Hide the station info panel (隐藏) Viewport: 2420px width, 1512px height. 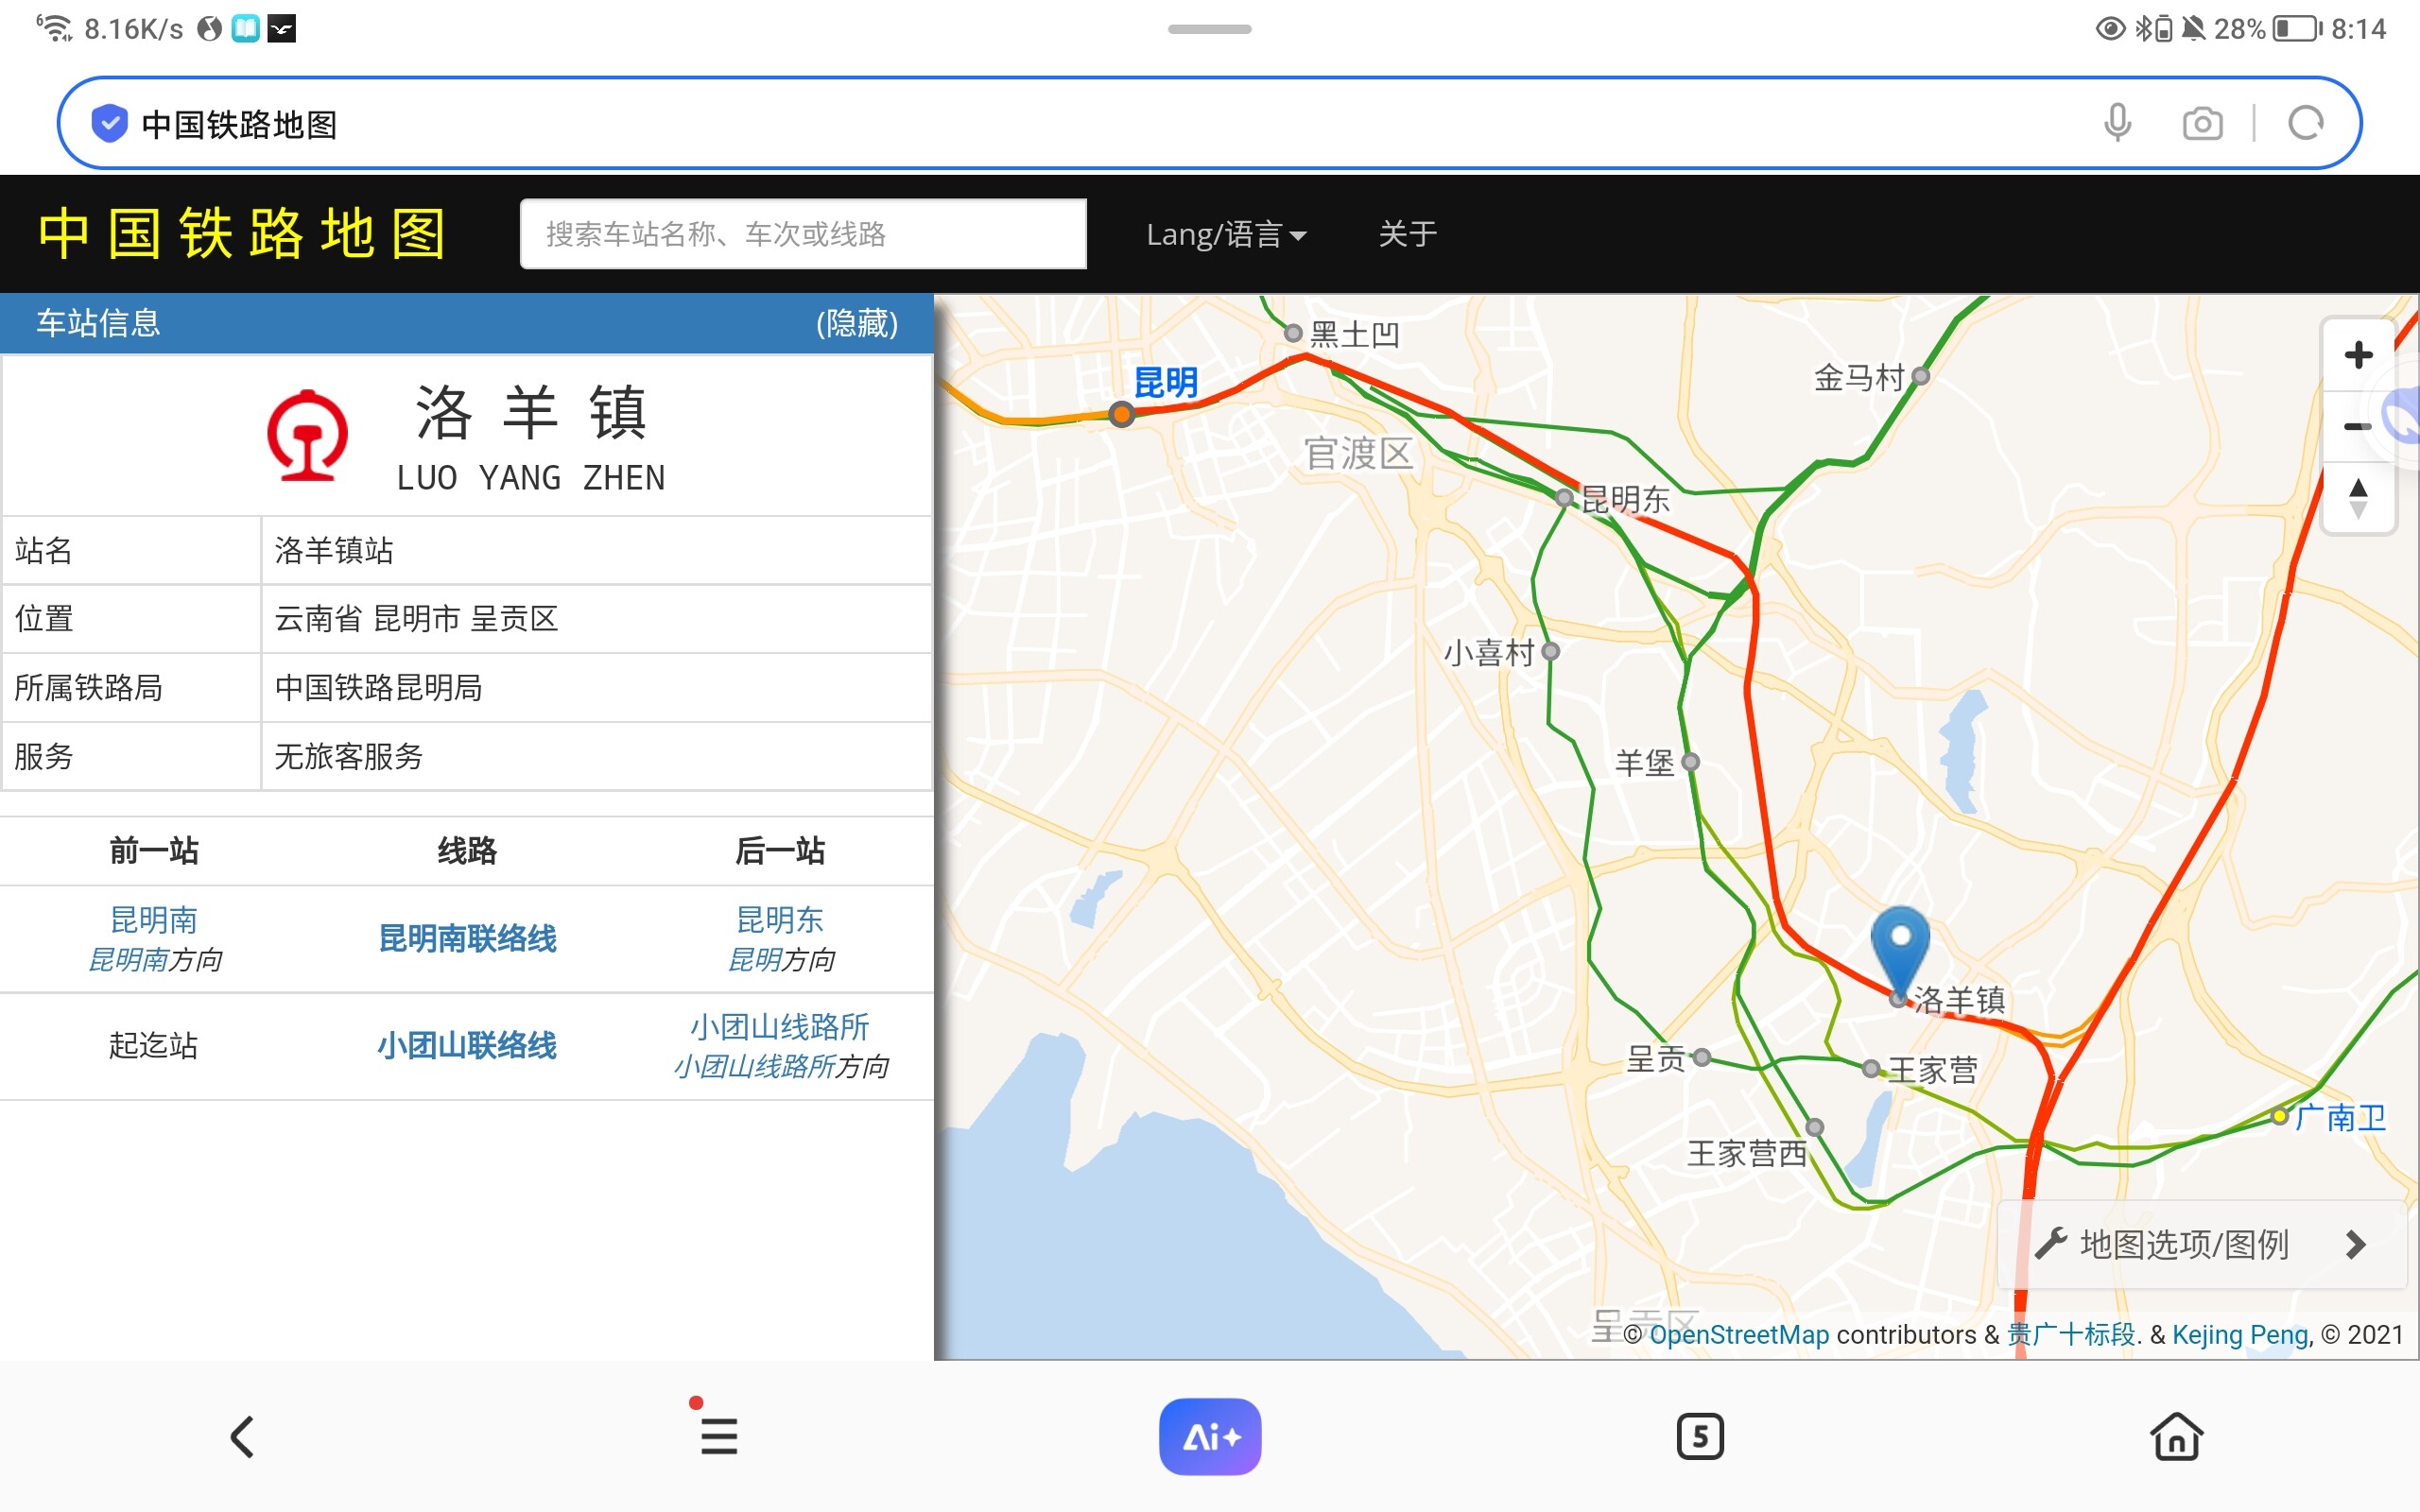pyautogui.click(x=856, y=323)
